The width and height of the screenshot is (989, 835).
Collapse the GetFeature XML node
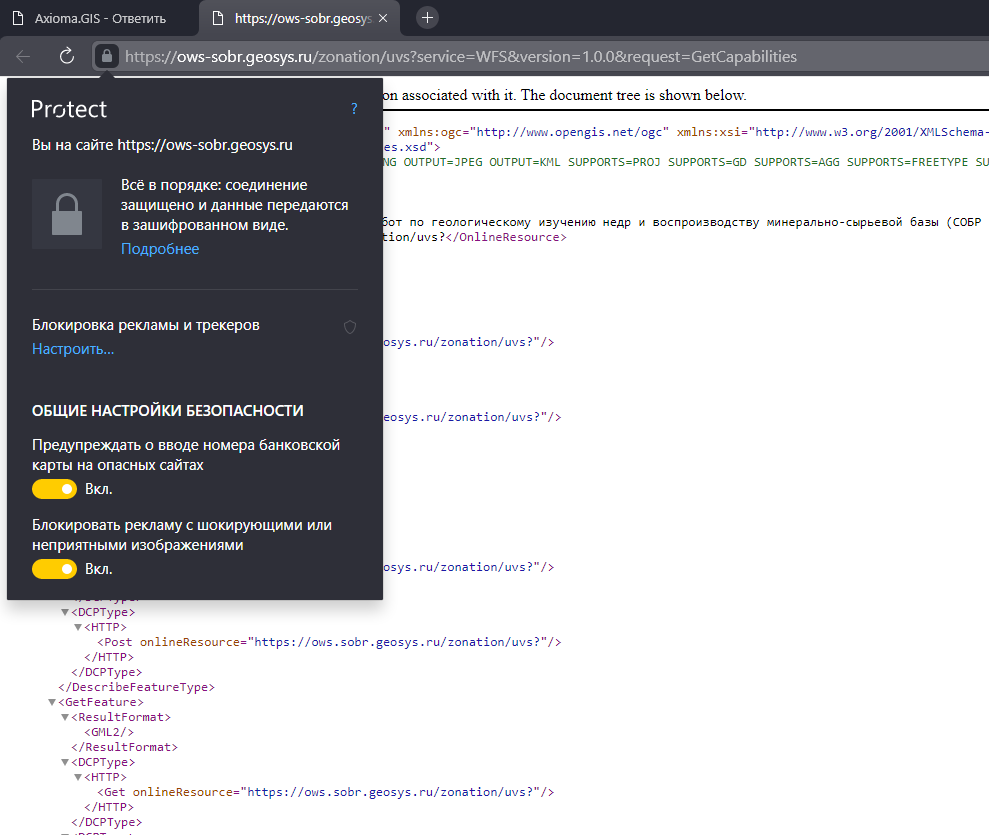[x=52, y=703]
